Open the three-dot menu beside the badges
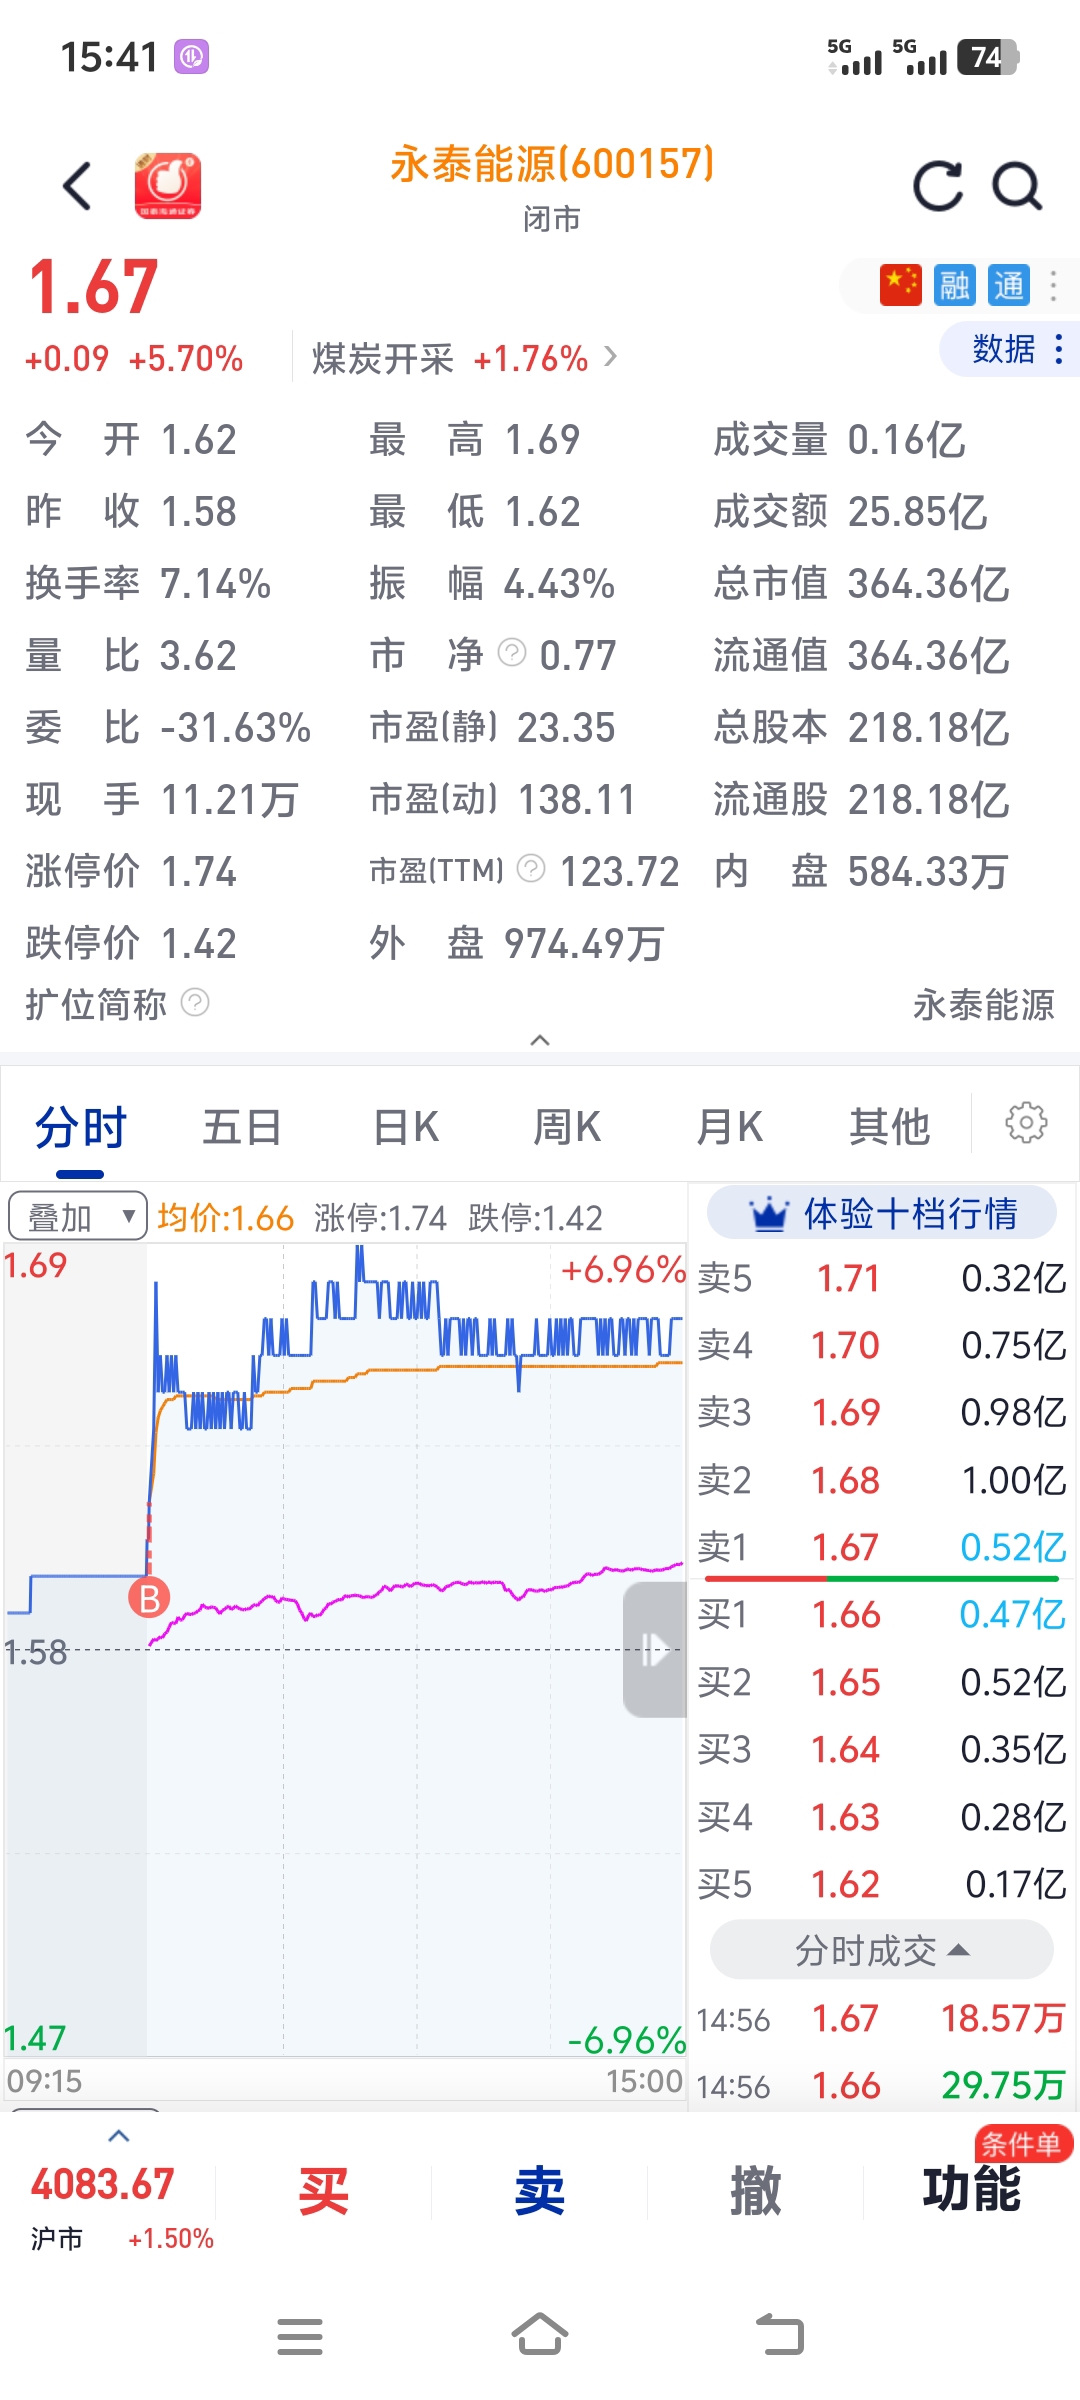 click(x=1053, y=286)
